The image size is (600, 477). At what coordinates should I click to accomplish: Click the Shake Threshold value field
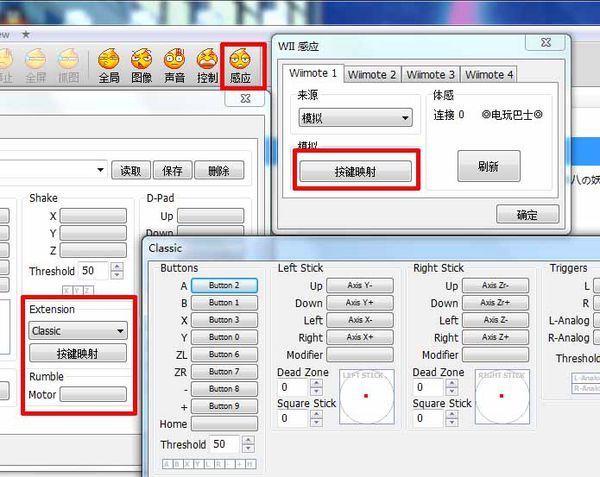click(93, 271)
